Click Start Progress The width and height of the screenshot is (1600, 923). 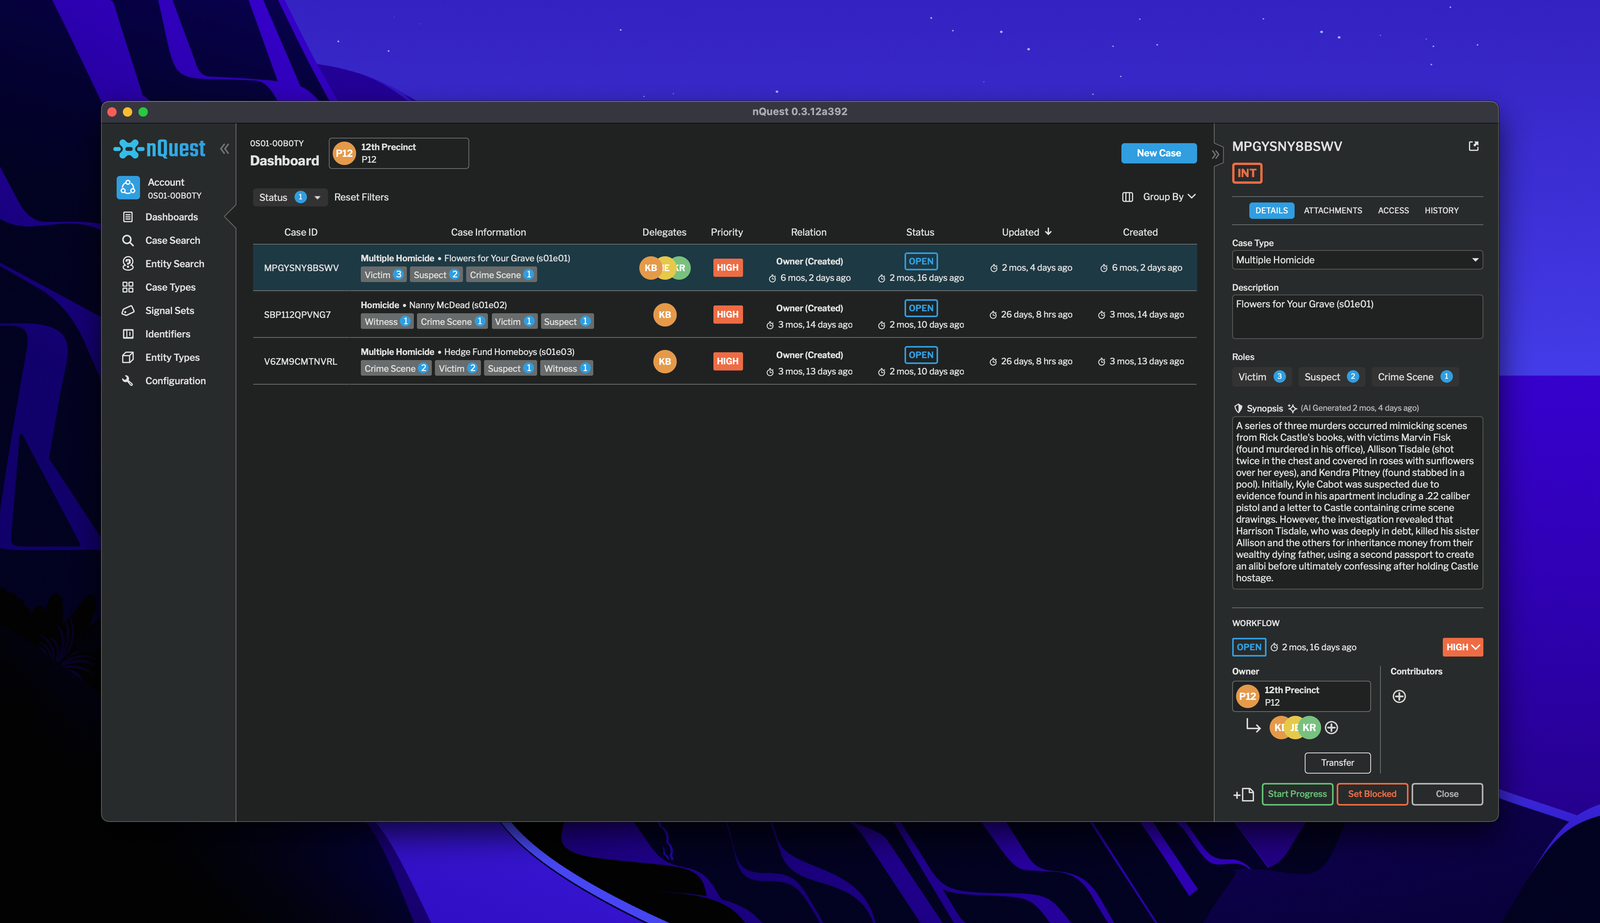coord(1297,794)
